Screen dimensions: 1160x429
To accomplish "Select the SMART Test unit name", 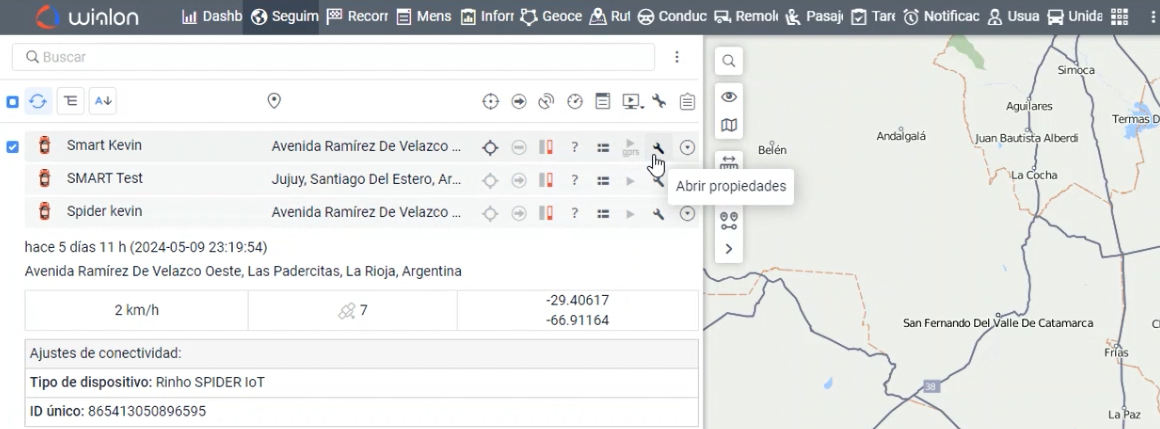I will pos(104,178).
